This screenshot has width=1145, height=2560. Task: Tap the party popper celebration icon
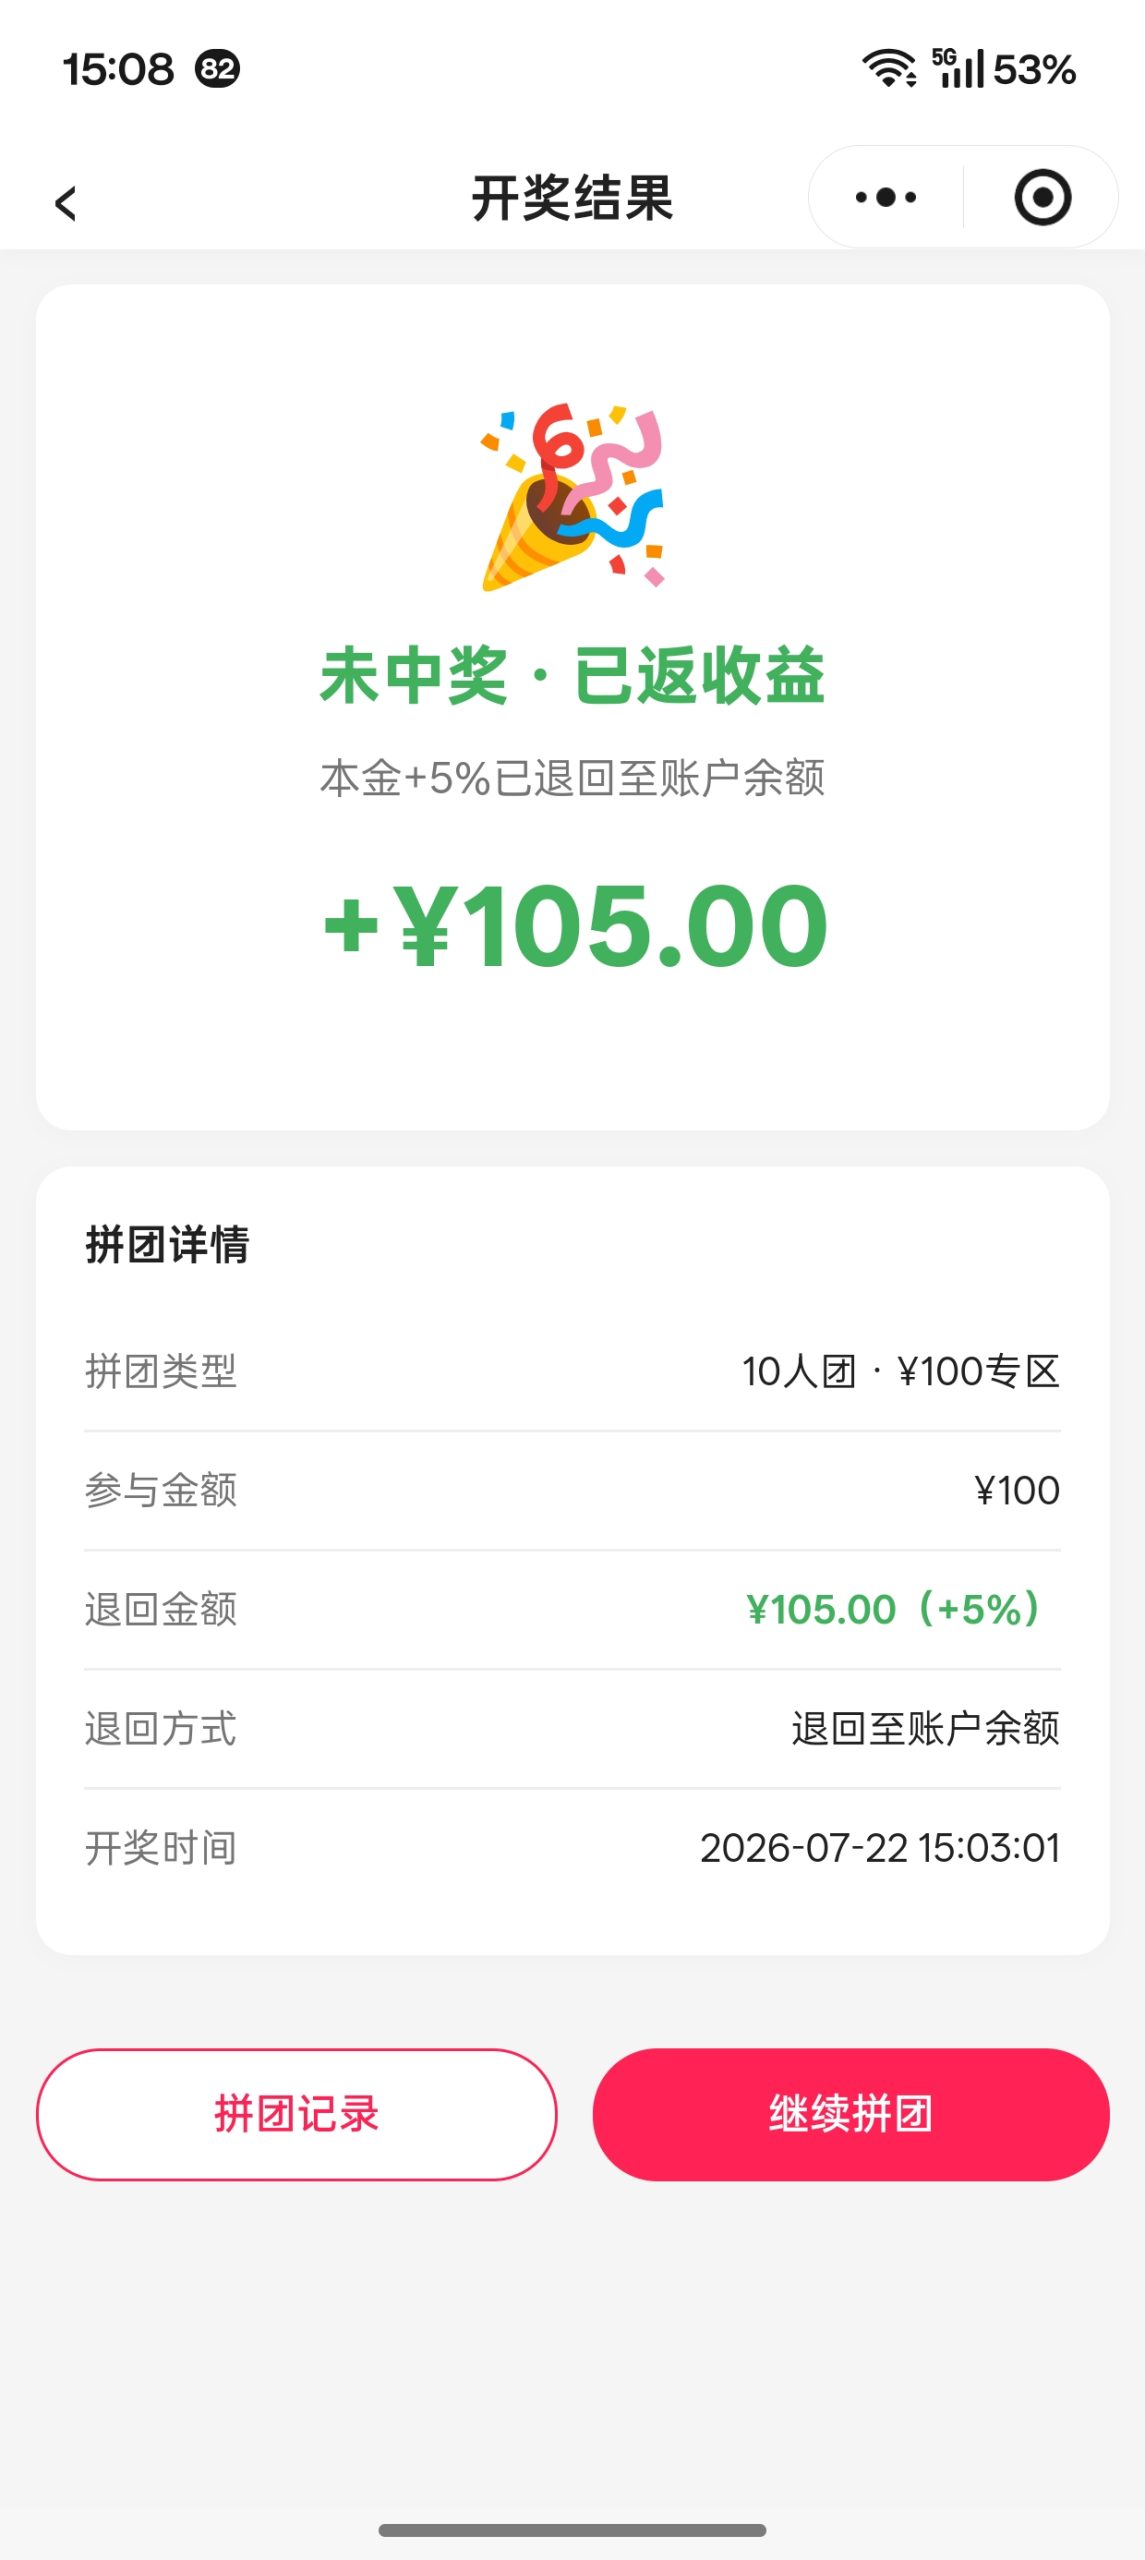(573, 497)
